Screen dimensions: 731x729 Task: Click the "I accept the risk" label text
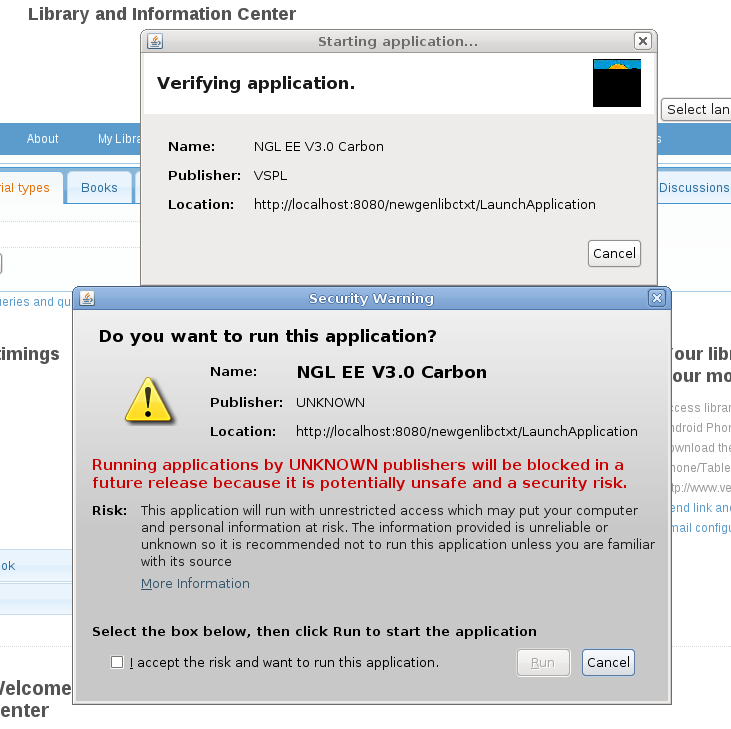[x=284, y=662]
